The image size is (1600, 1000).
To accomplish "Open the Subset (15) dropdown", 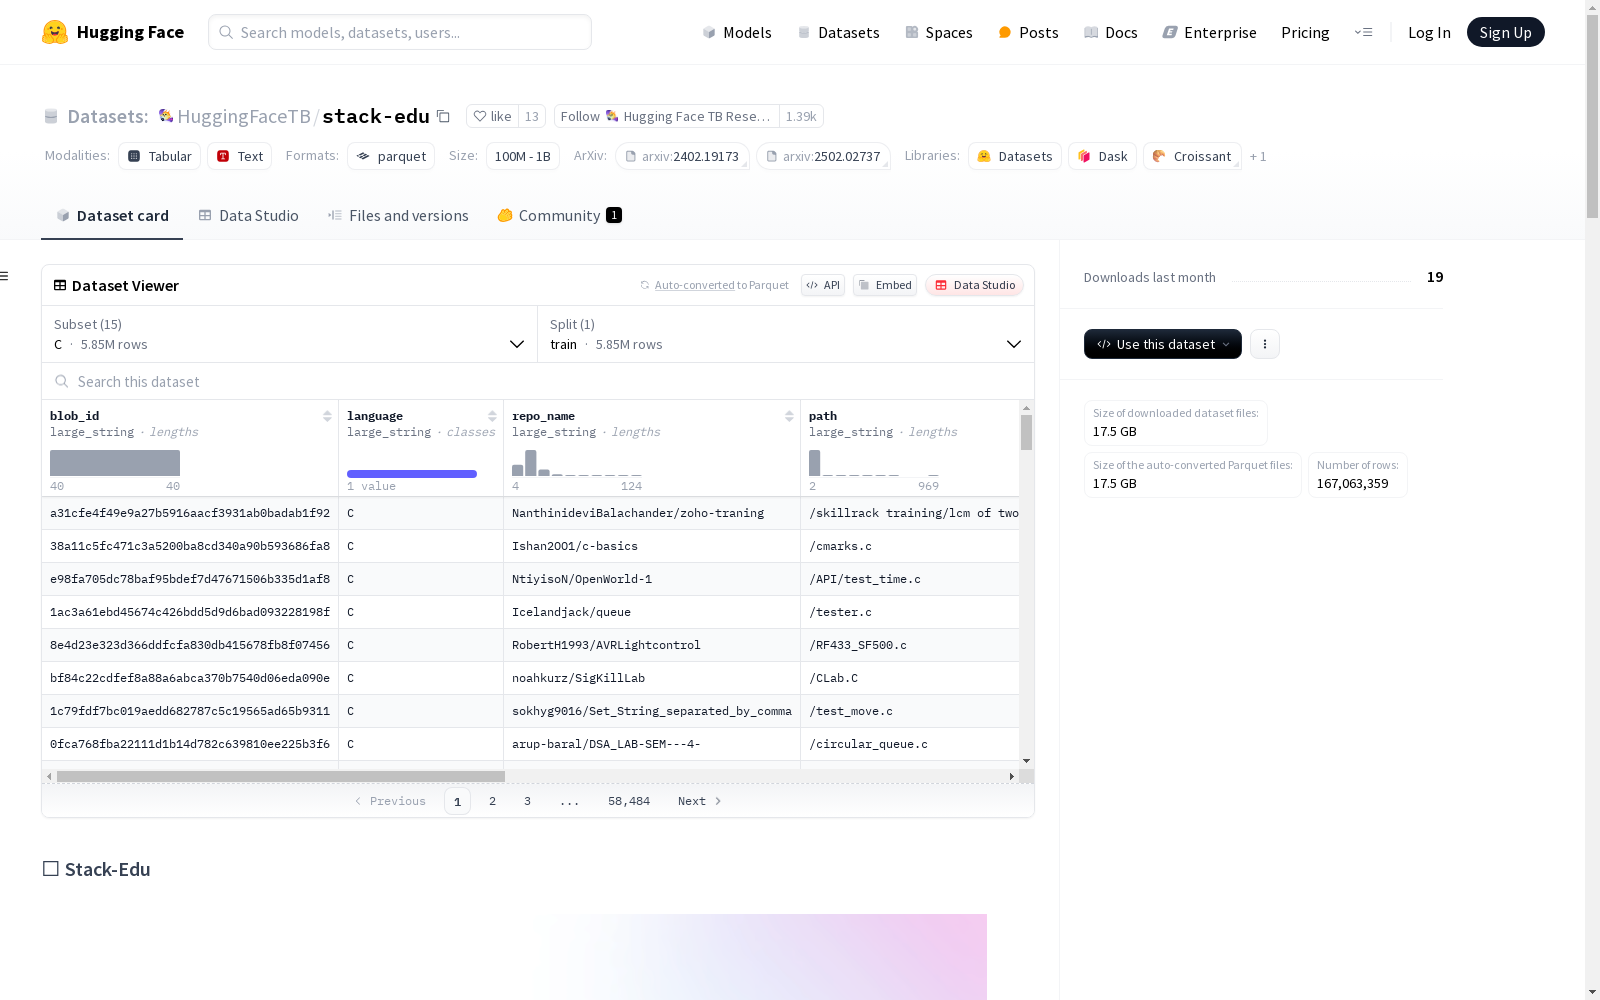I will point(290,334).
